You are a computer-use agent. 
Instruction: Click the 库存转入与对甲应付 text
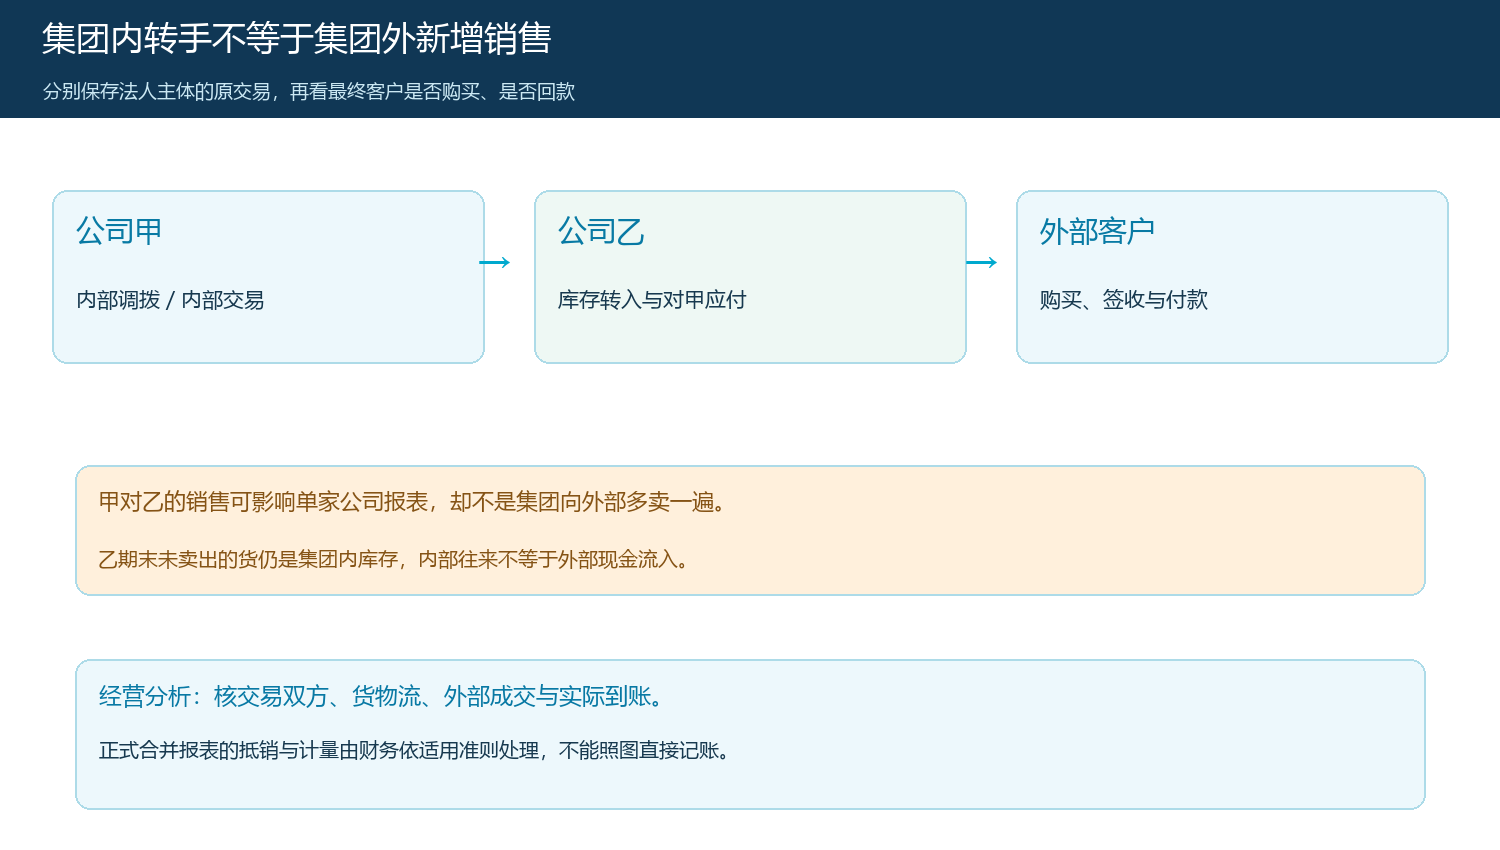652,300
